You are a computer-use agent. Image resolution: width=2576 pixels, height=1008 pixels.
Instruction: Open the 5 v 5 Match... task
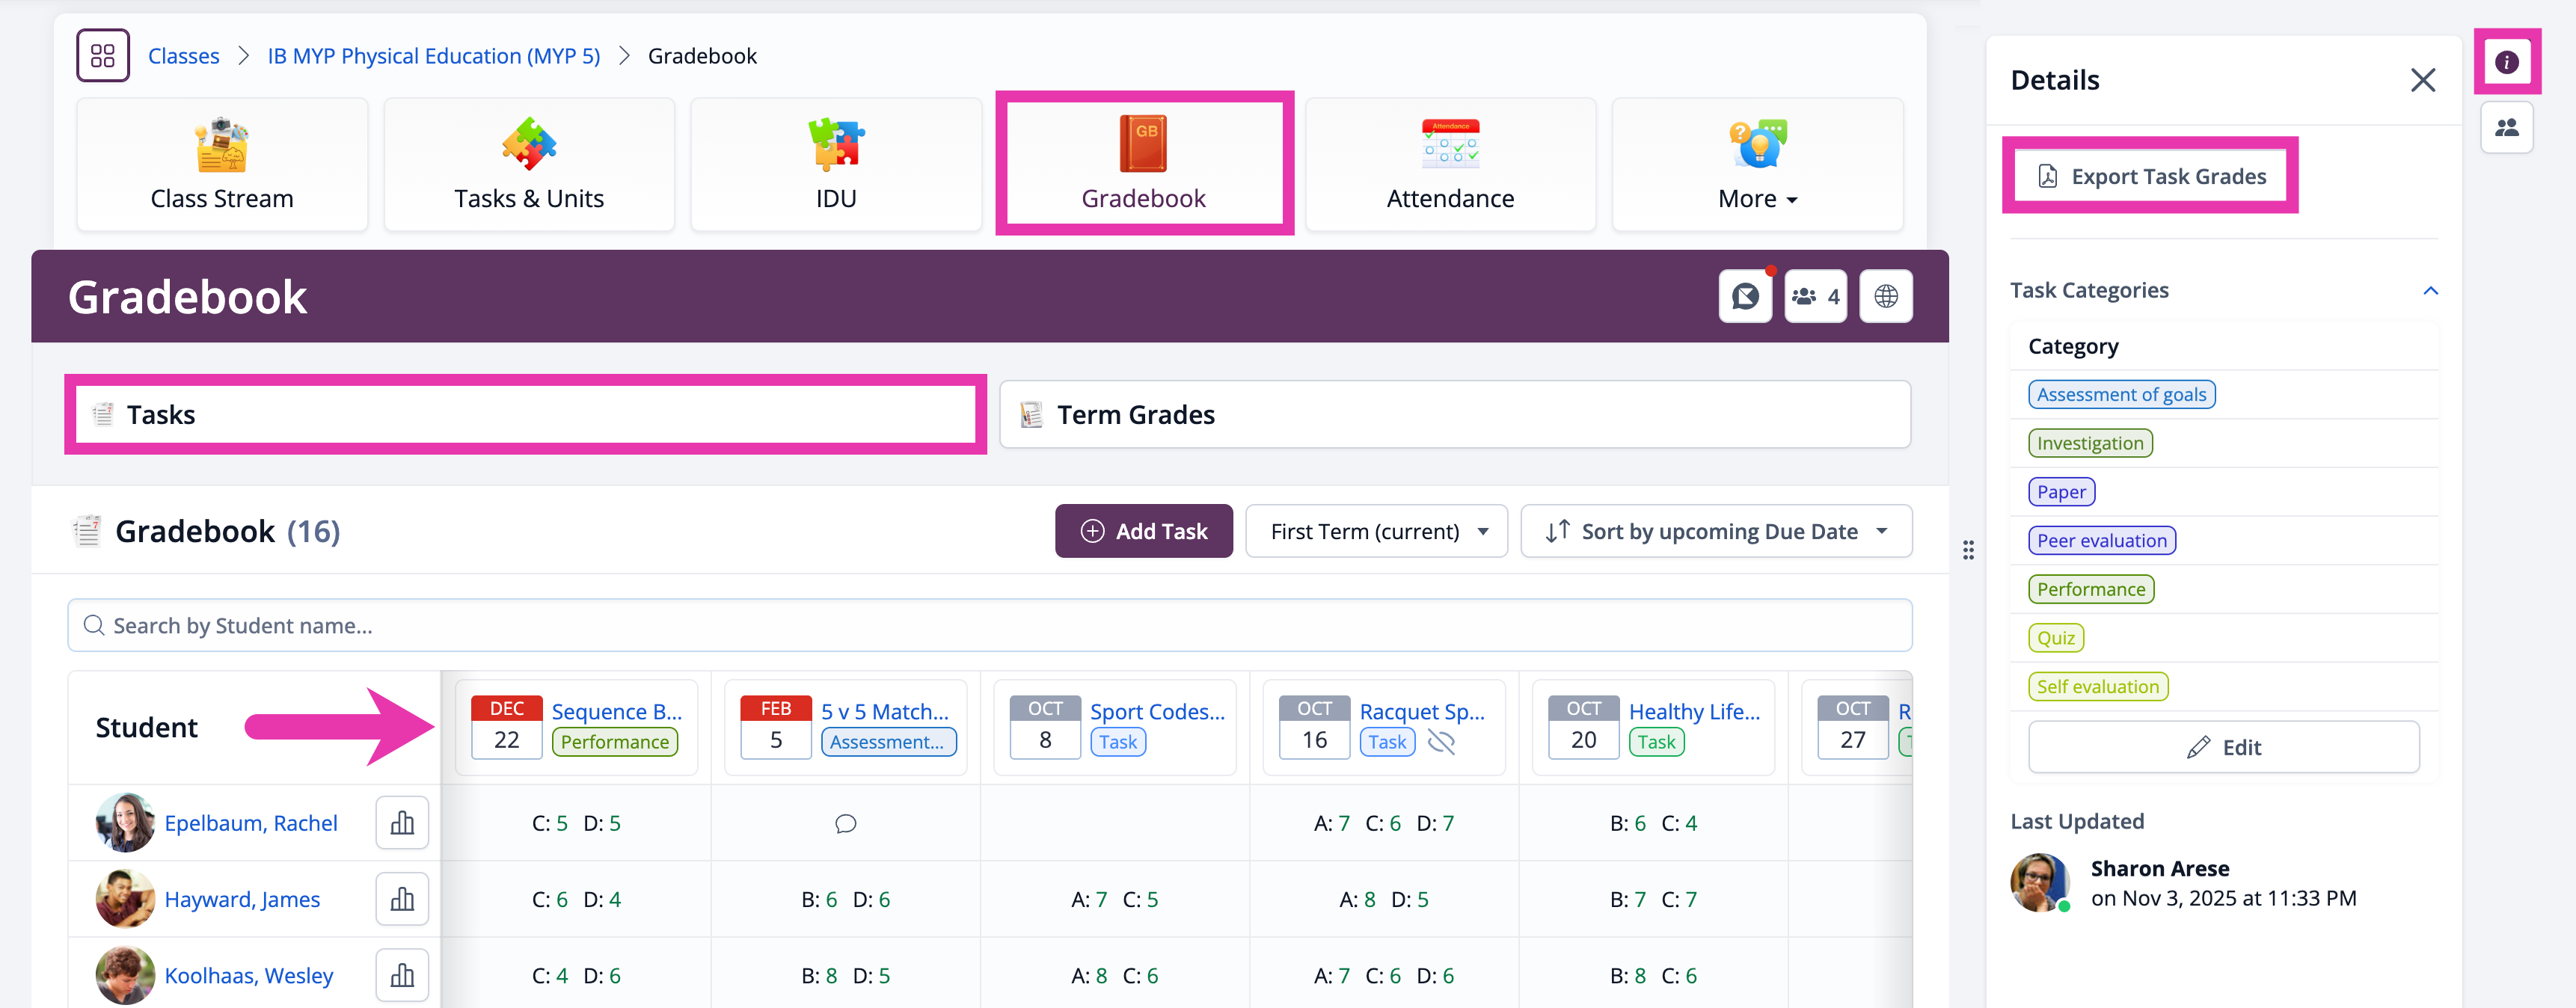tap(885, 711)
